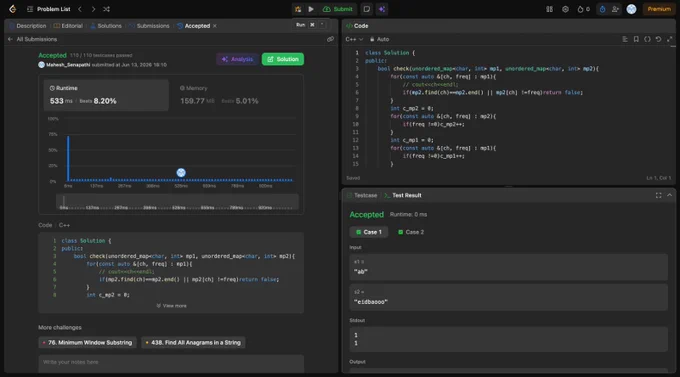
Task: Select the Test Result tab
Action: [x=403, y=195]
